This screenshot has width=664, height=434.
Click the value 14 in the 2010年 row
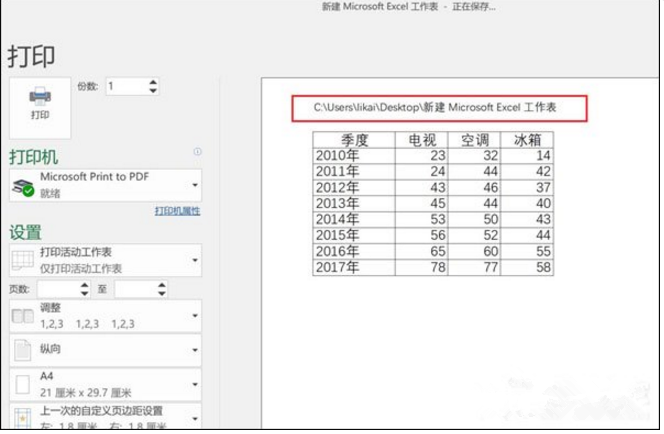pos(543,156)
